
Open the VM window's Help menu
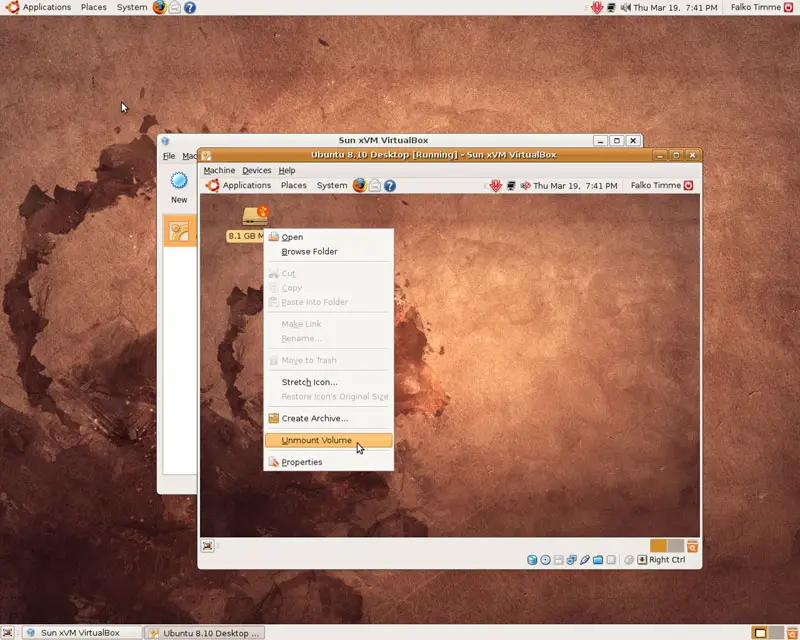coord(287,170)
